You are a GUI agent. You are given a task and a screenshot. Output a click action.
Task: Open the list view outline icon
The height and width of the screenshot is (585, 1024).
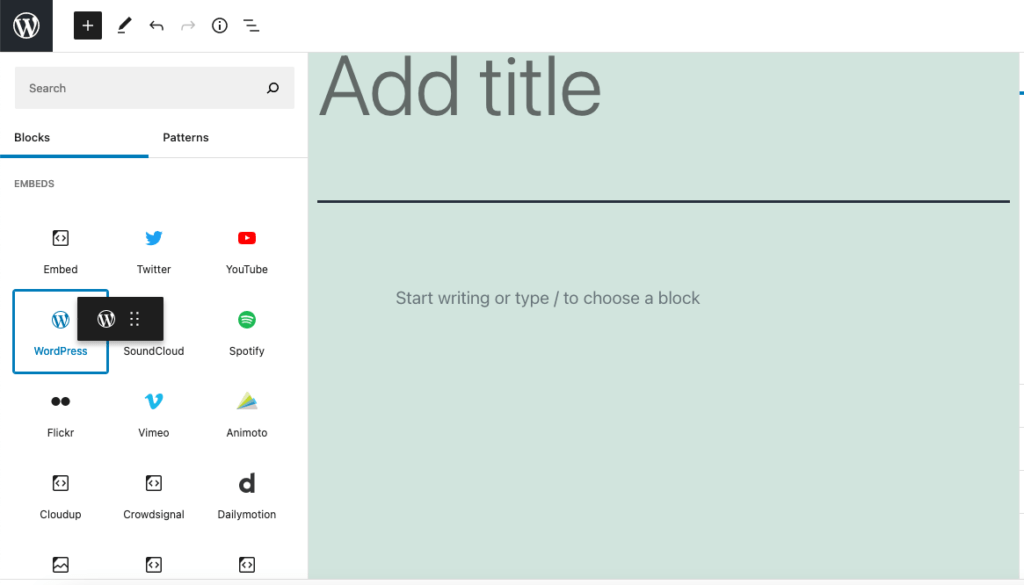coord(251,25)
